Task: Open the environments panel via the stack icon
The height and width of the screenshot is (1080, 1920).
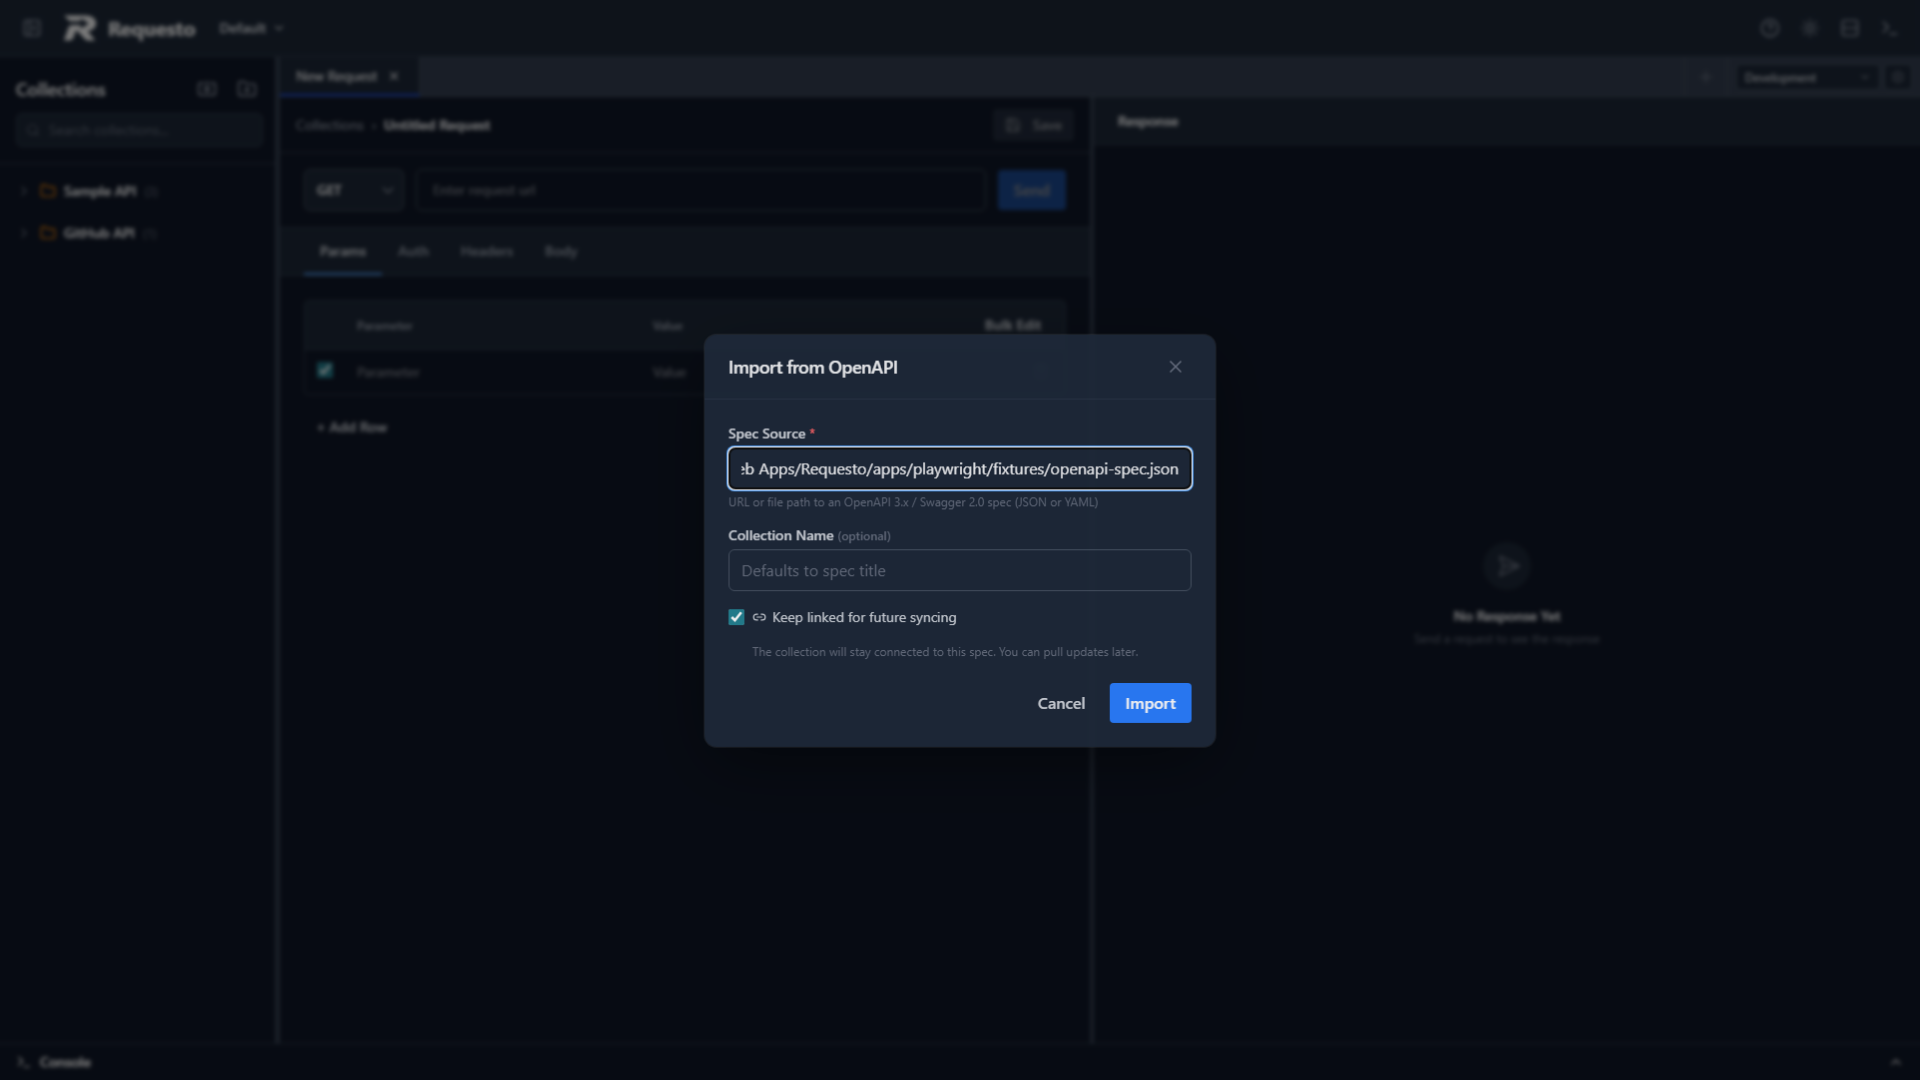Action: [1850, 28]
